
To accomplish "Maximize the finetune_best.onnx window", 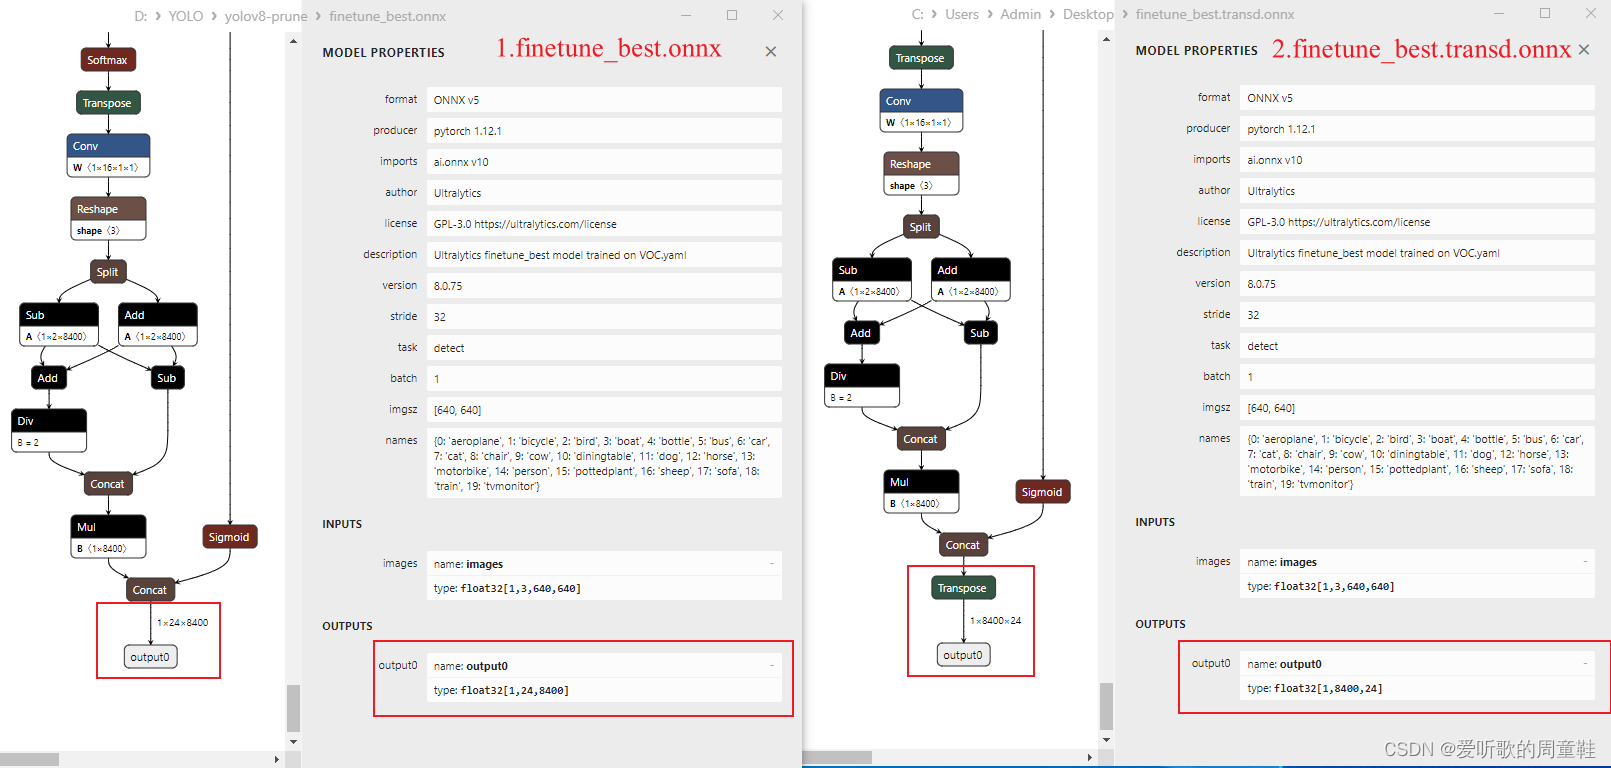I will pyautogui.click(x=732, y=15).
